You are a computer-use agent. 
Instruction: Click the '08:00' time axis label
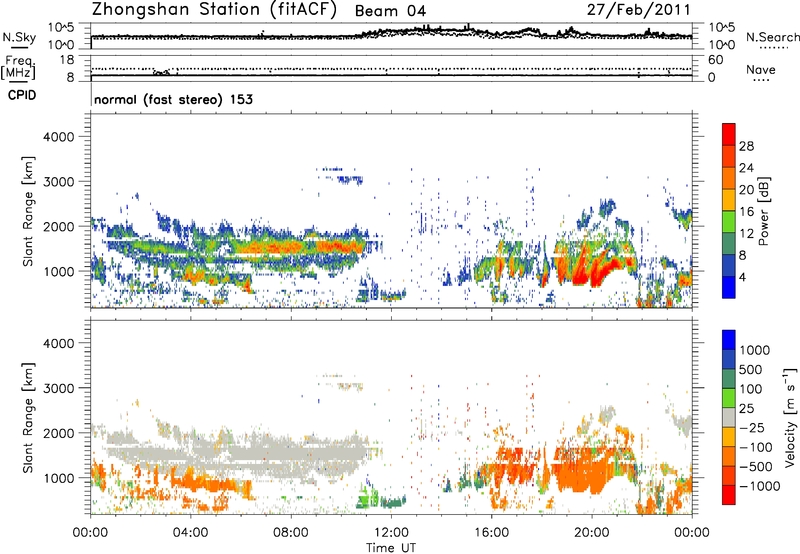click(291, 533)
